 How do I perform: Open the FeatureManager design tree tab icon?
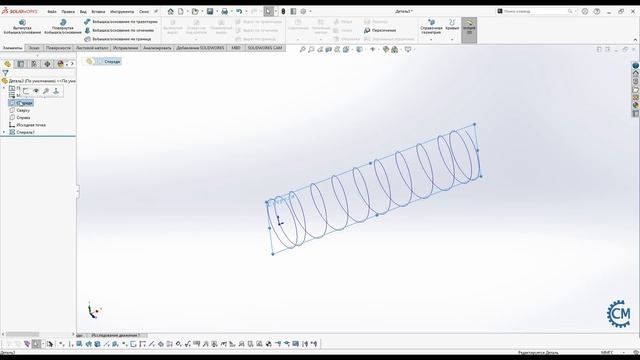[7, 64]
